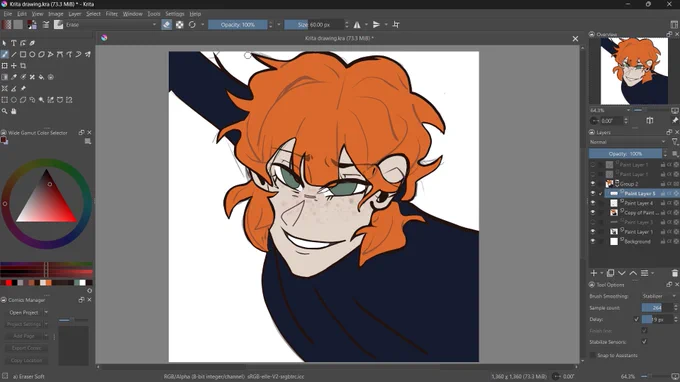This screenshot has width=680, height=382.
Task: Toggle Eraser mode in toolbar
Action: [167, 25]
